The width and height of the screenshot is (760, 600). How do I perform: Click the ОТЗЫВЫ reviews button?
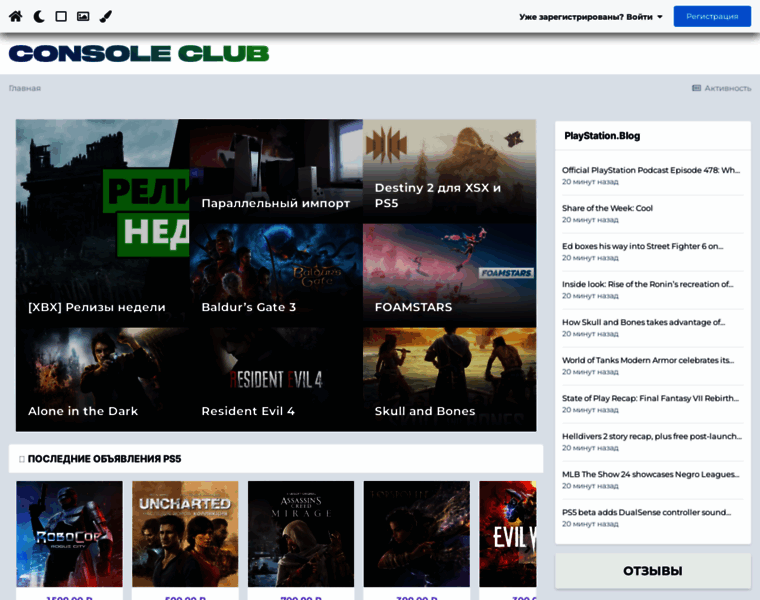tap(652, 571)
